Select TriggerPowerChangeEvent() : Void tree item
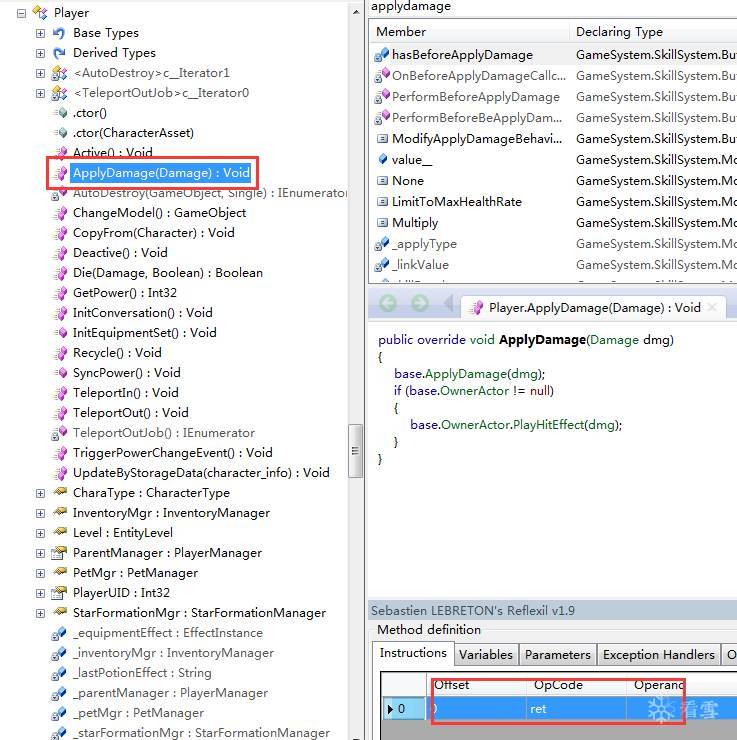 [x=173, y=453]
